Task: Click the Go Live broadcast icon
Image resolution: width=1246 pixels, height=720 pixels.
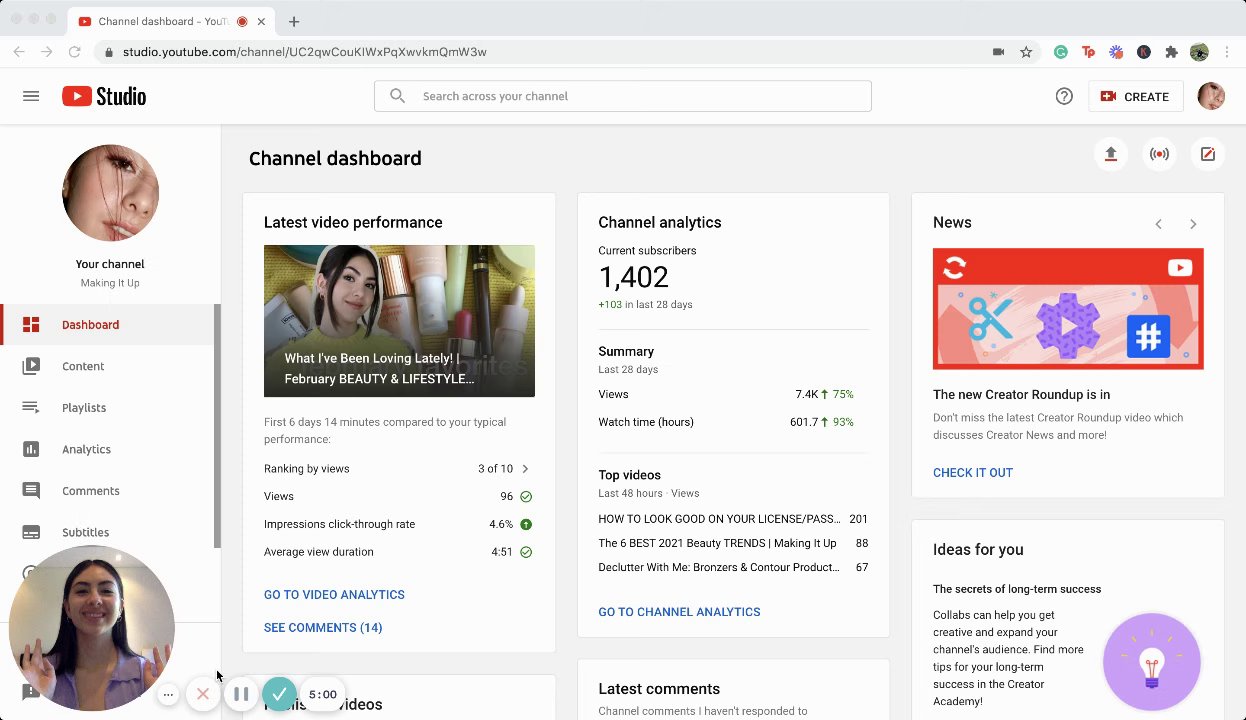Action: pyautogui.click(x=1159, y=154)
